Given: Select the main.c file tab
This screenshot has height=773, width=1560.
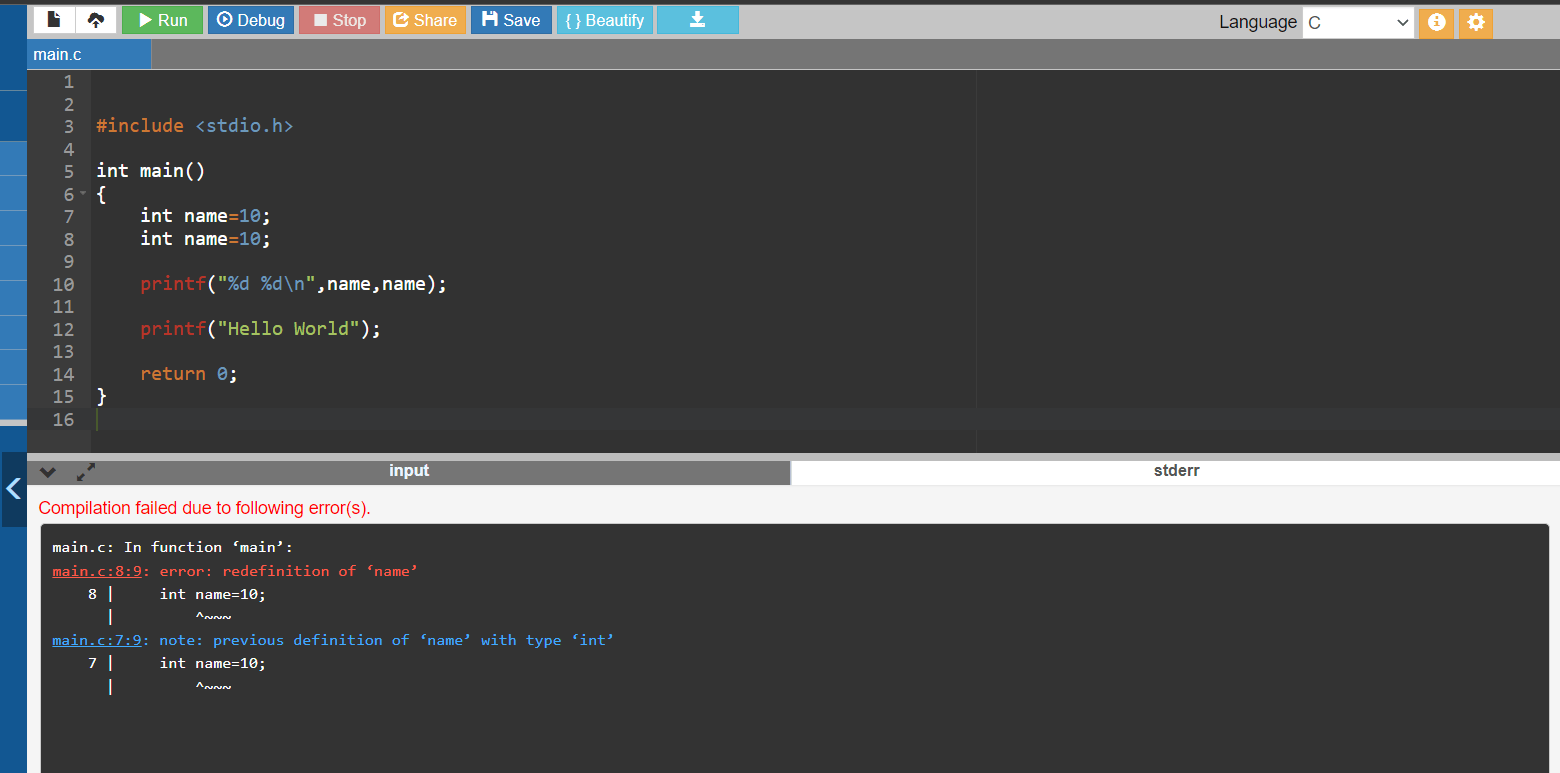Looking at the screenshot, I should click(89, 54).
